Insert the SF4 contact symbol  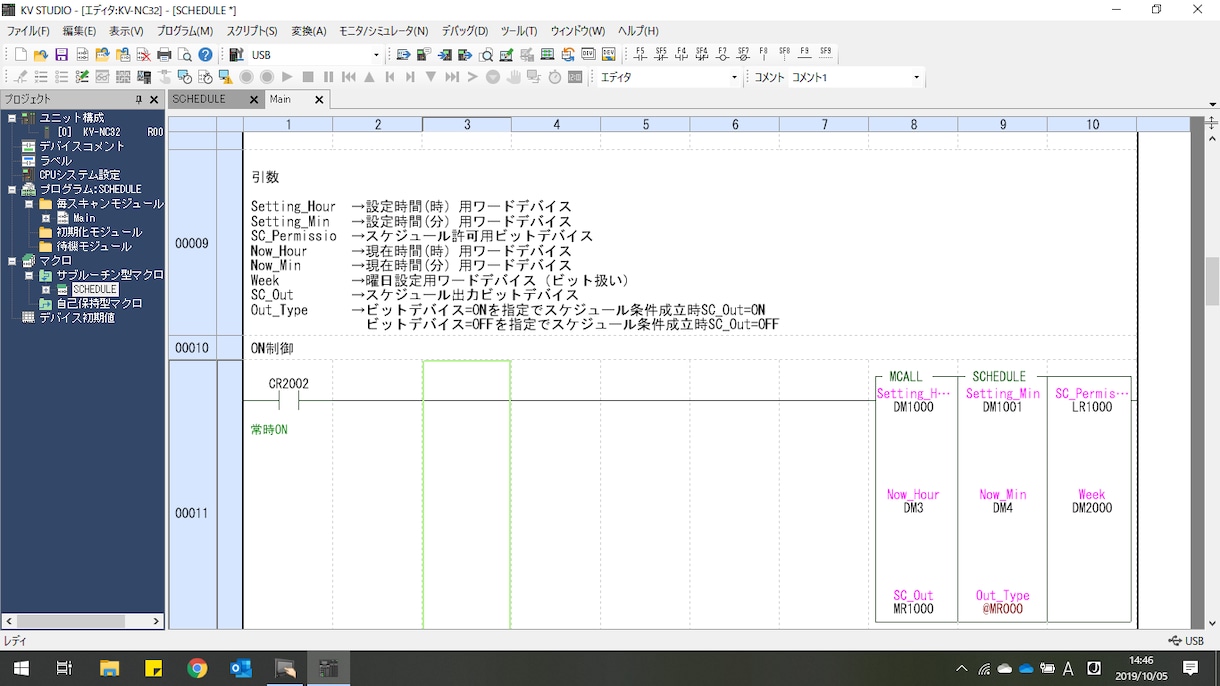pyautogui.click(x=702, y=54)
